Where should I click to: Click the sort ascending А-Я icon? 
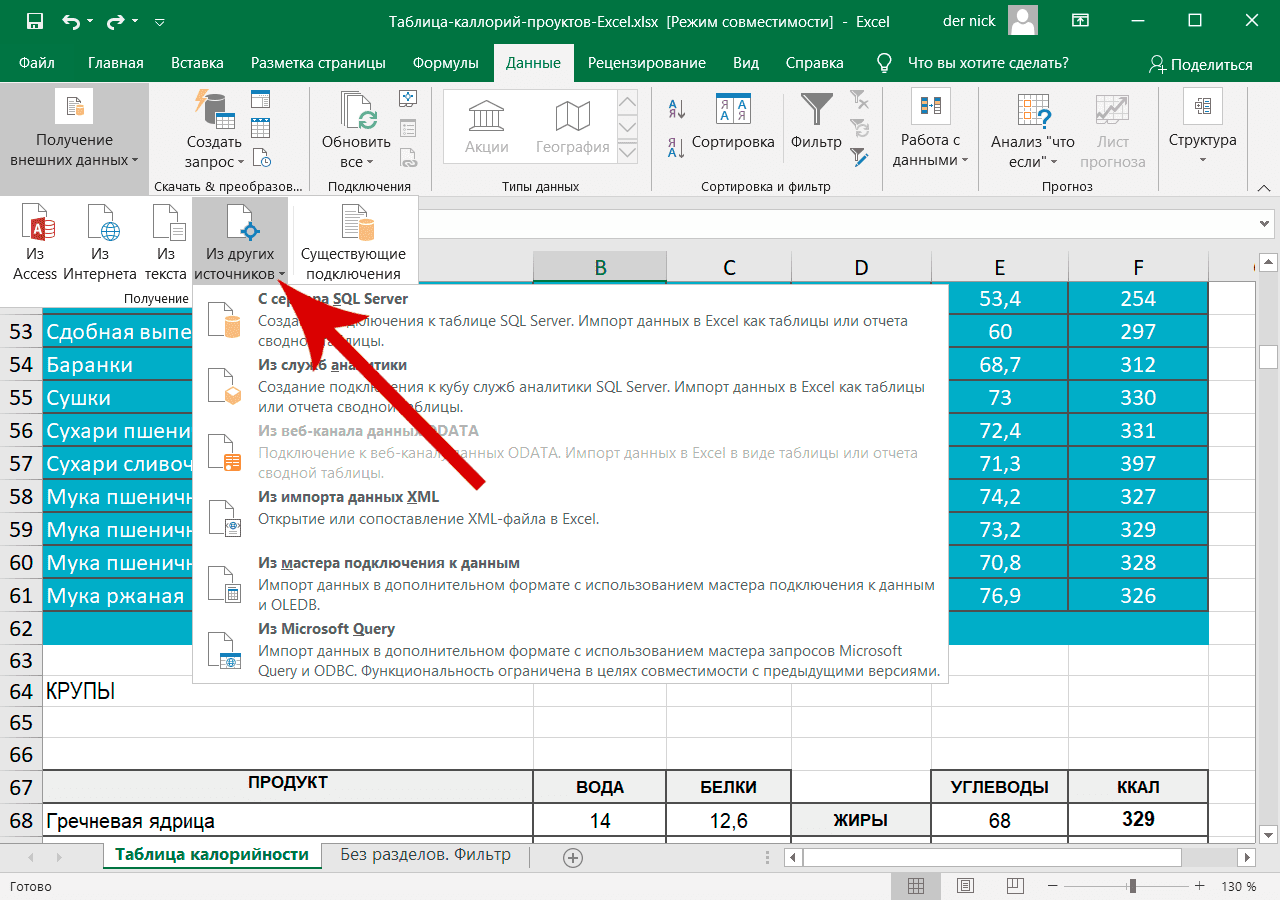(676, 109)
